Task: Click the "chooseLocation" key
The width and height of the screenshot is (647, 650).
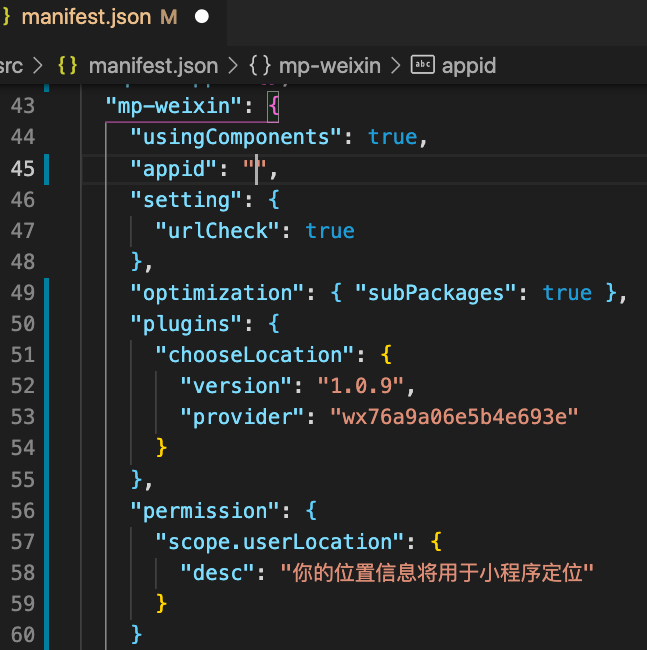Action: coord(254,355)
